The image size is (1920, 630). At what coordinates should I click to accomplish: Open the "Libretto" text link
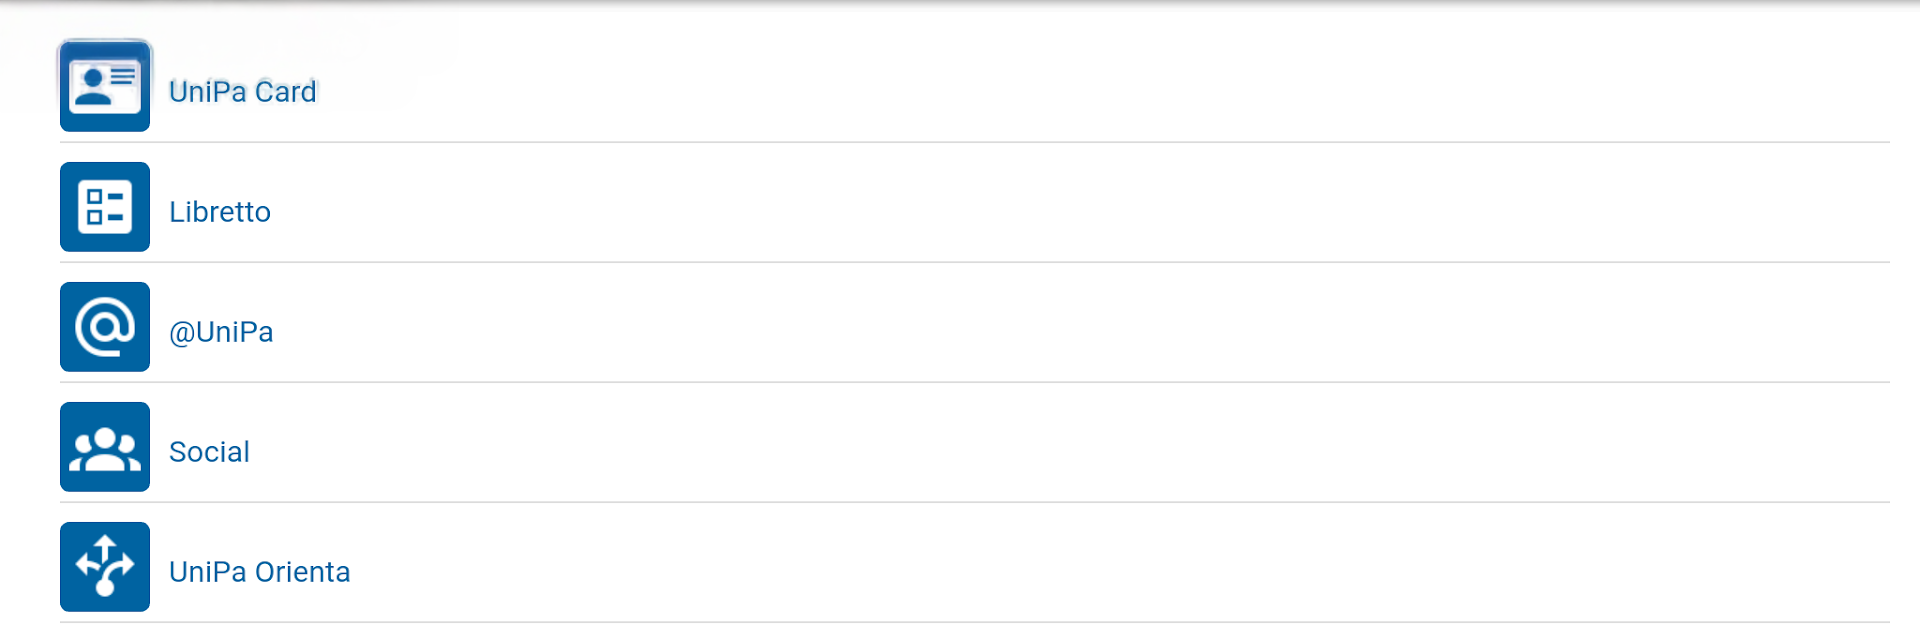(x=220, y=212)
